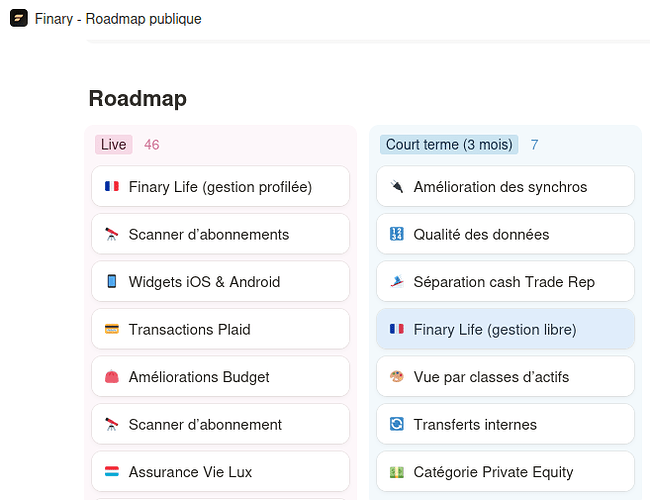Click the money icon on Catégorie Private Equity
Image resolution: width=650 pixels, height=500 pixels.
396,472
